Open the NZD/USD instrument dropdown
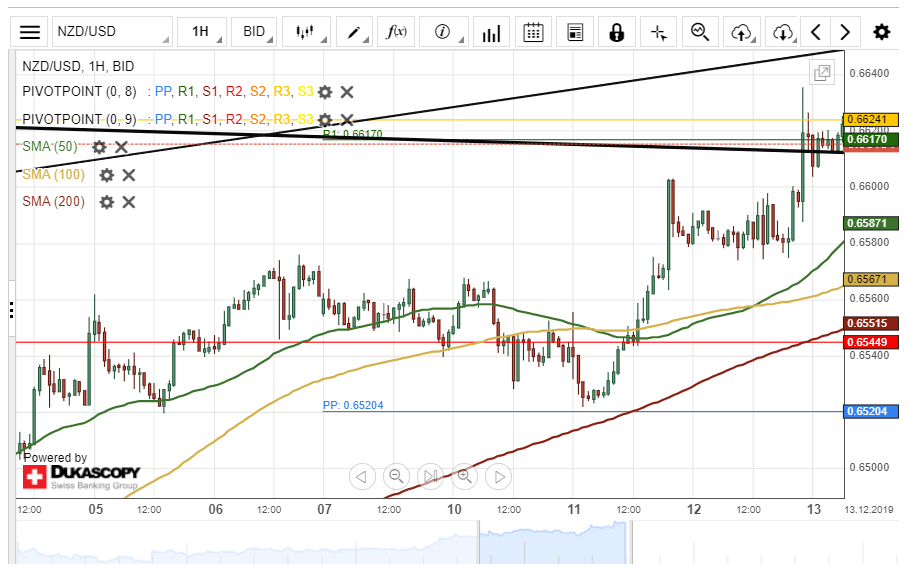The image size is (910, 570). point(113,32)
